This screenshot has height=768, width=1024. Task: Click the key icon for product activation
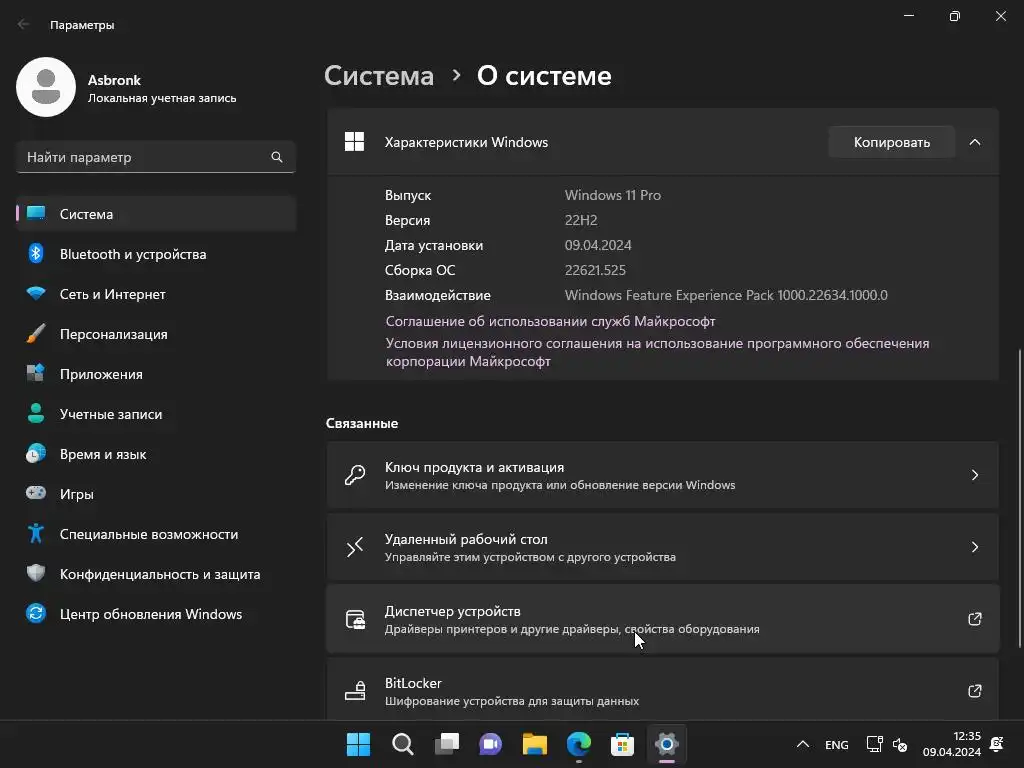coord(355,475)
